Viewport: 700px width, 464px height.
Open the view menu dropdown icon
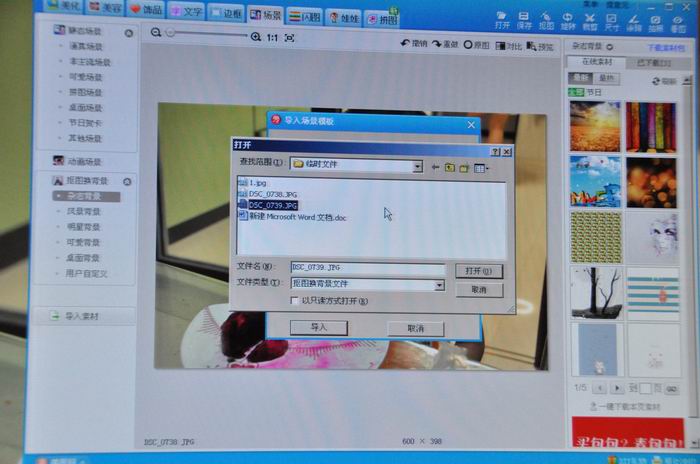click(481, 168)
